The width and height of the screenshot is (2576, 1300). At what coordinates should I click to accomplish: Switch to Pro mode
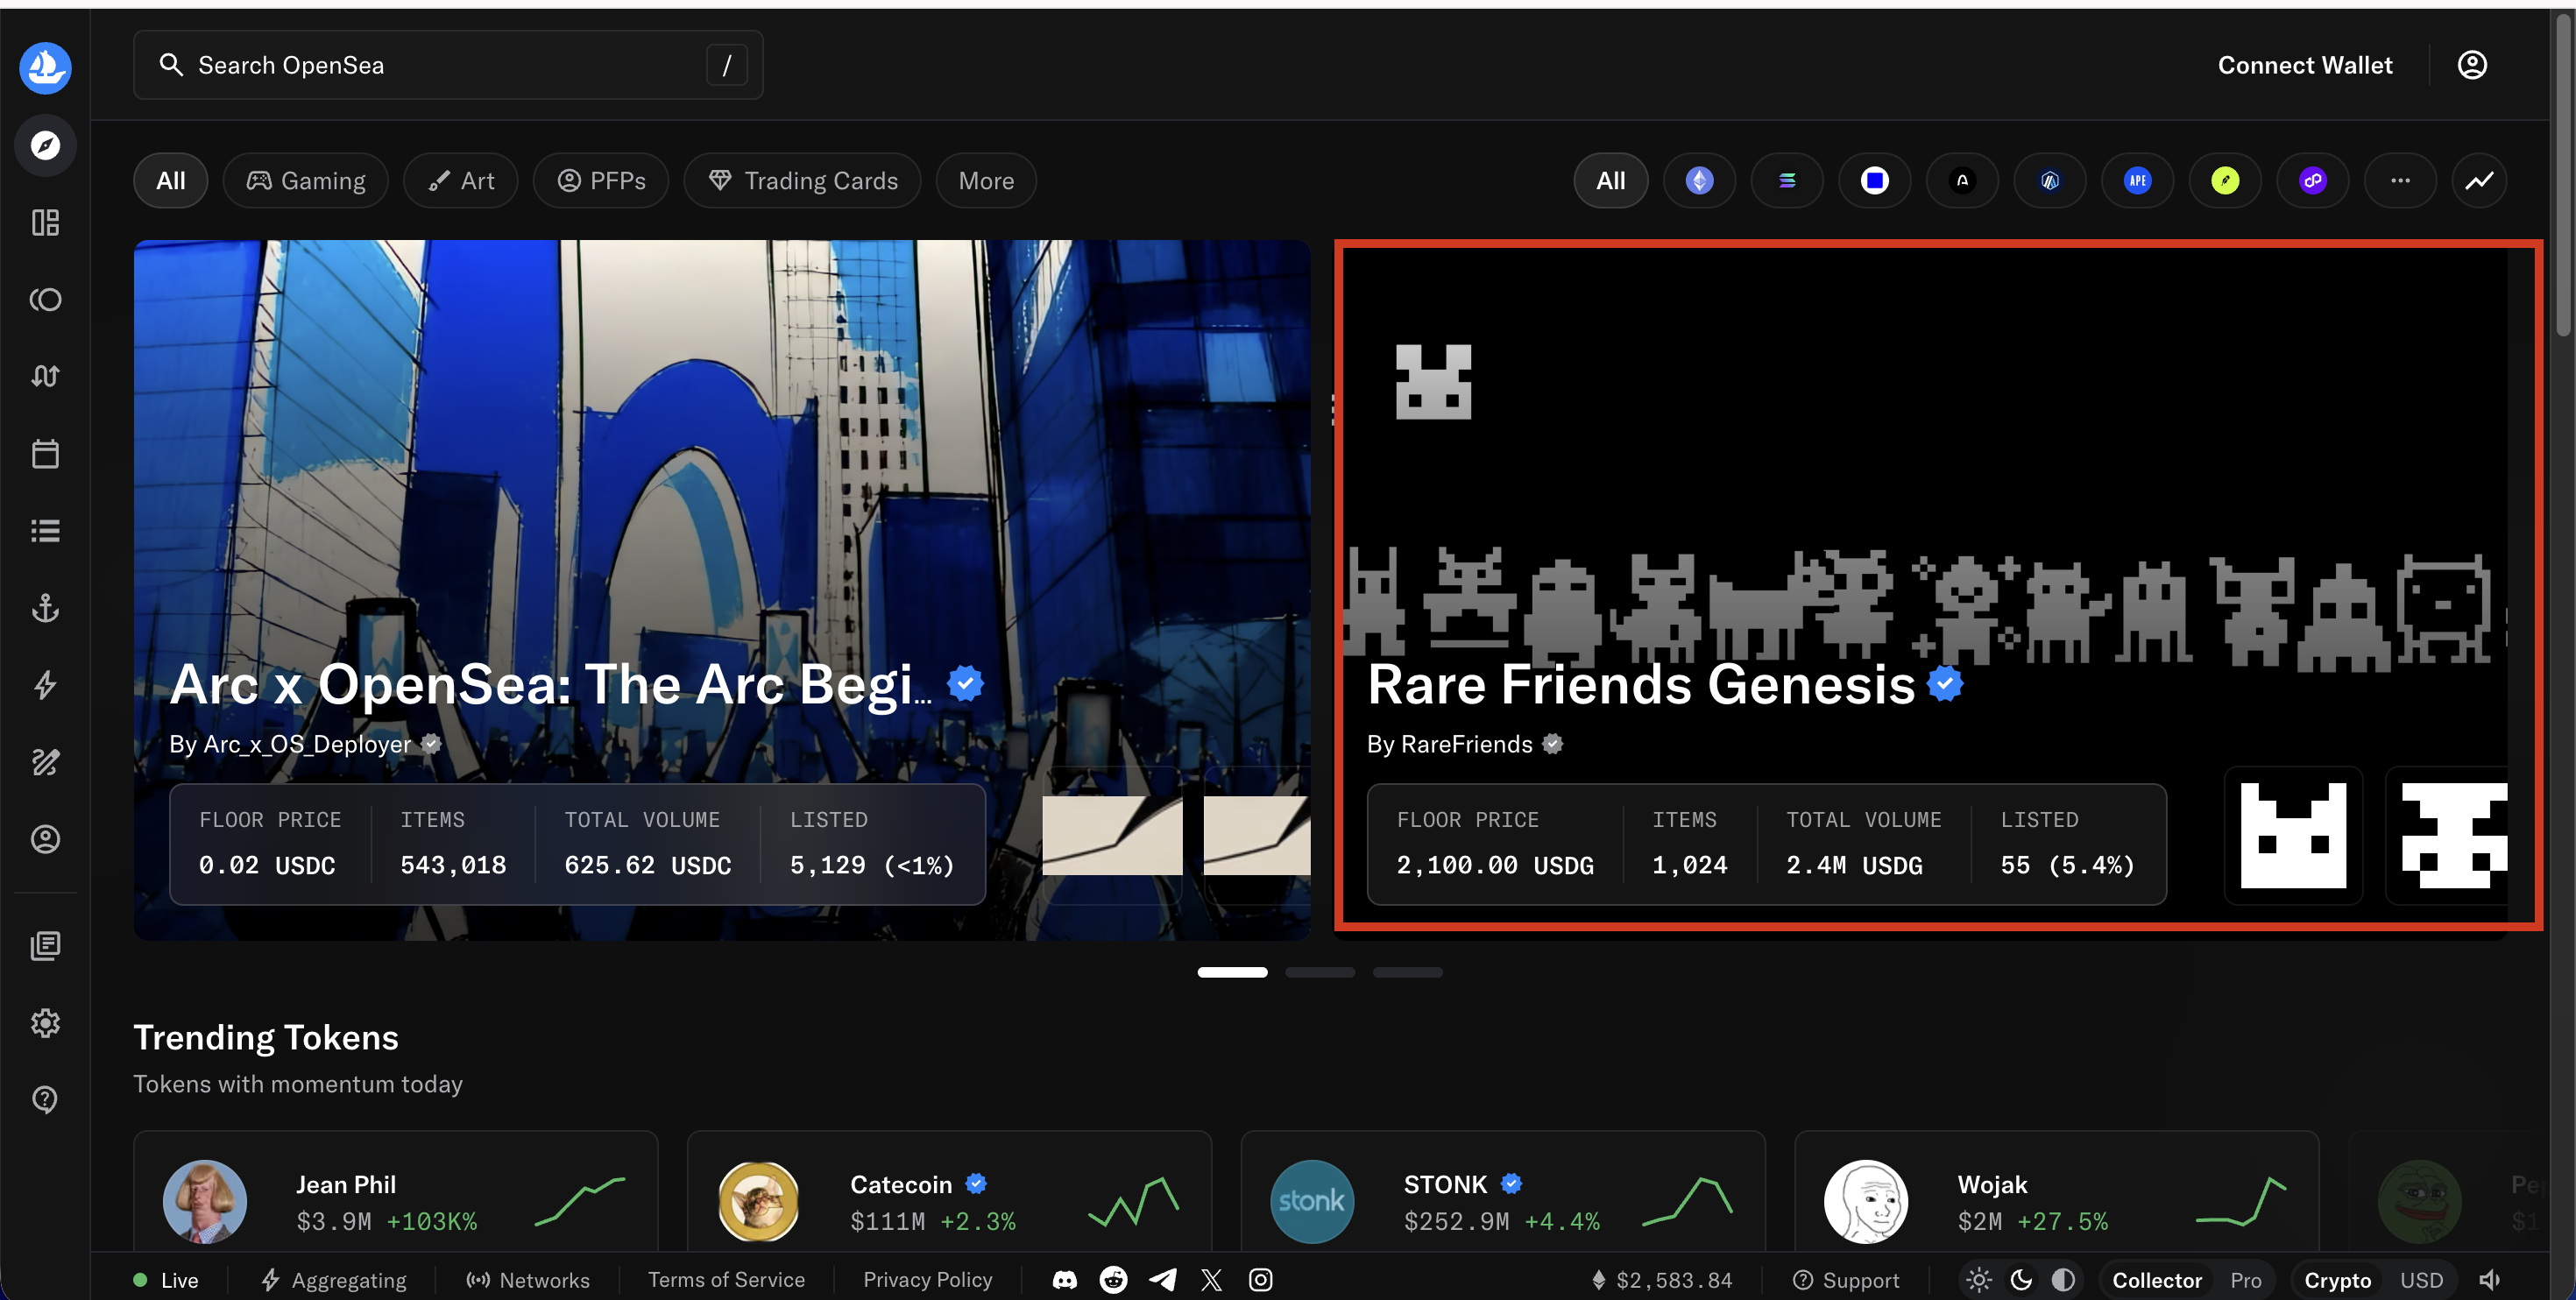pos(2246,1281)
